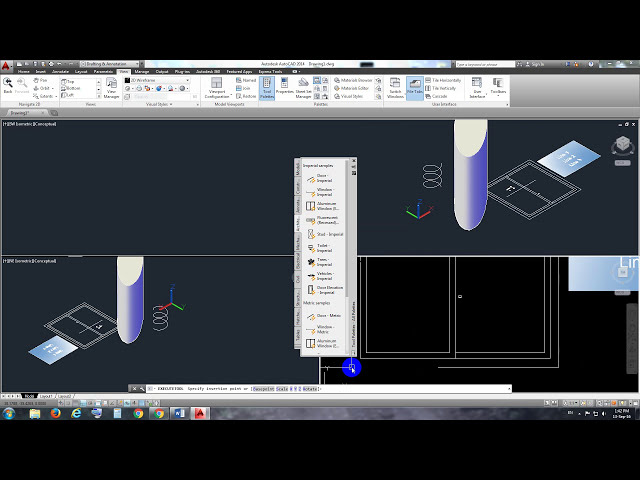
Task: Insert Door - Metric block
Action: coord(325,316)
